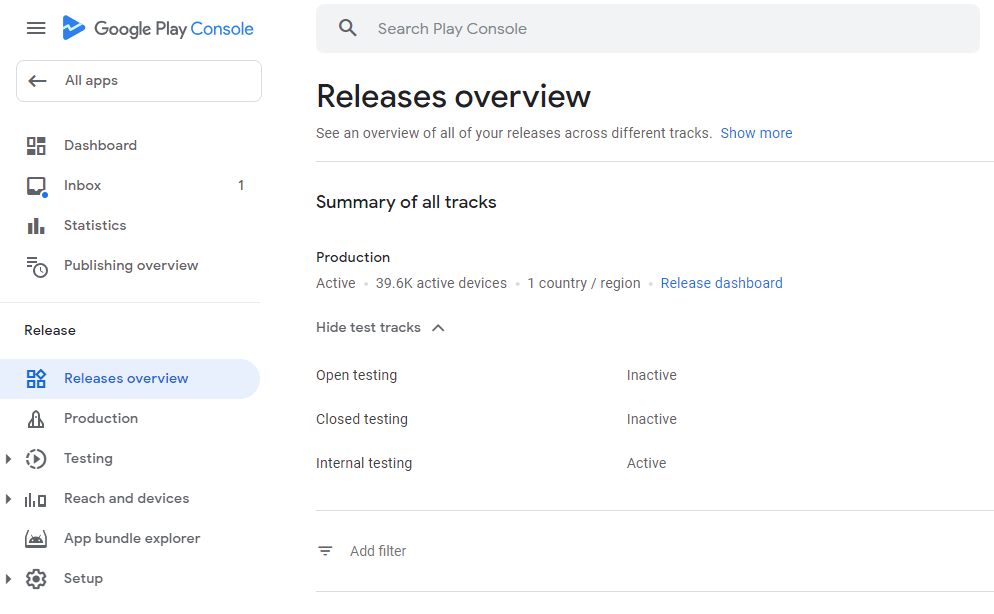The height and width of the screenshot is (614, 994).
Task: Click the 1 country / region text
Action: pos(584,283)
